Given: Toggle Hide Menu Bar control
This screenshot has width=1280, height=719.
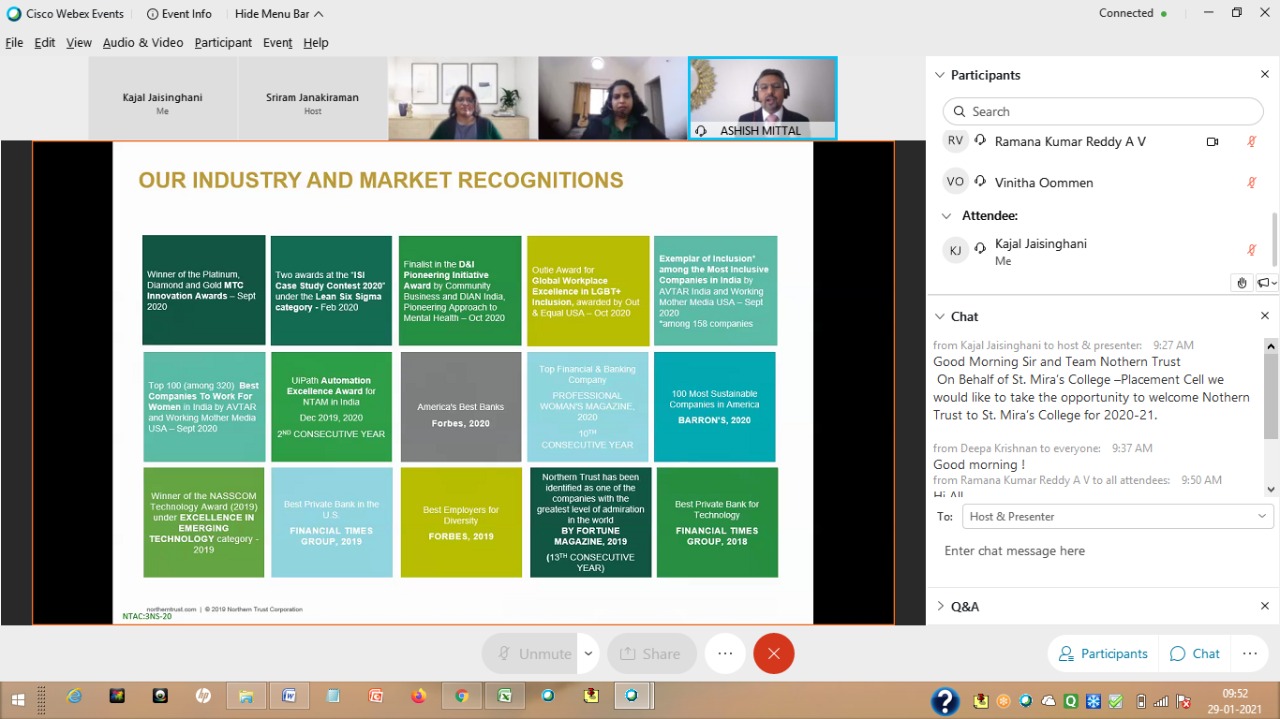Looking at the screenshot, I should [x=279, y=14].
